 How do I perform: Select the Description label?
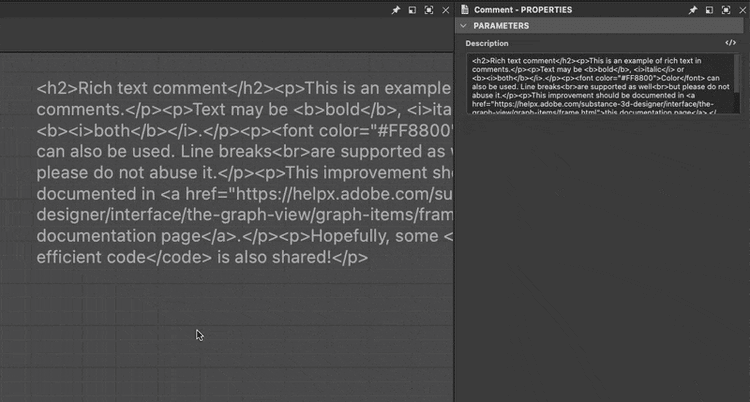(x=487, y=43)
